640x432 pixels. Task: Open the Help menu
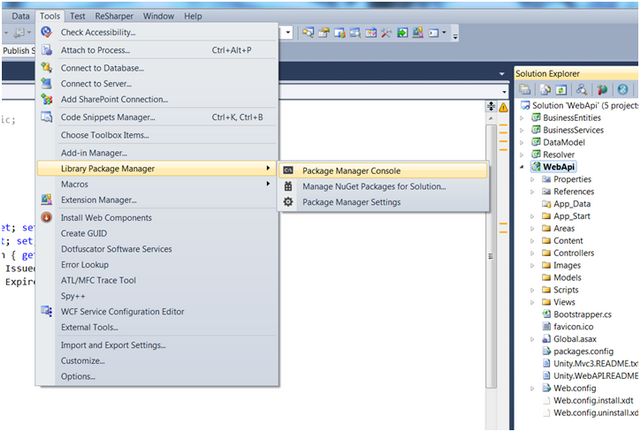click(193, 16)
